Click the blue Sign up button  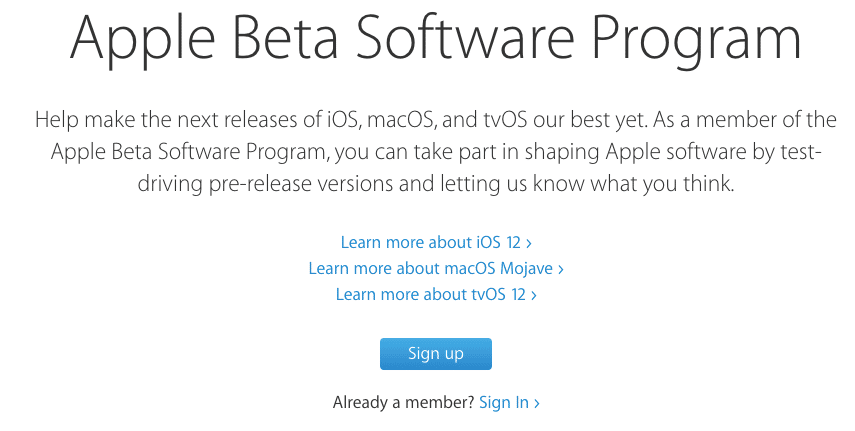click(436, 354)
